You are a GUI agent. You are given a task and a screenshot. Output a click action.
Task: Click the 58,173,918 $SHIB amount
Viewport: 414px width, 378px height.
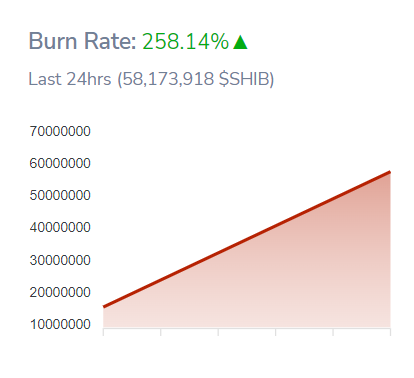click(196, 80)
